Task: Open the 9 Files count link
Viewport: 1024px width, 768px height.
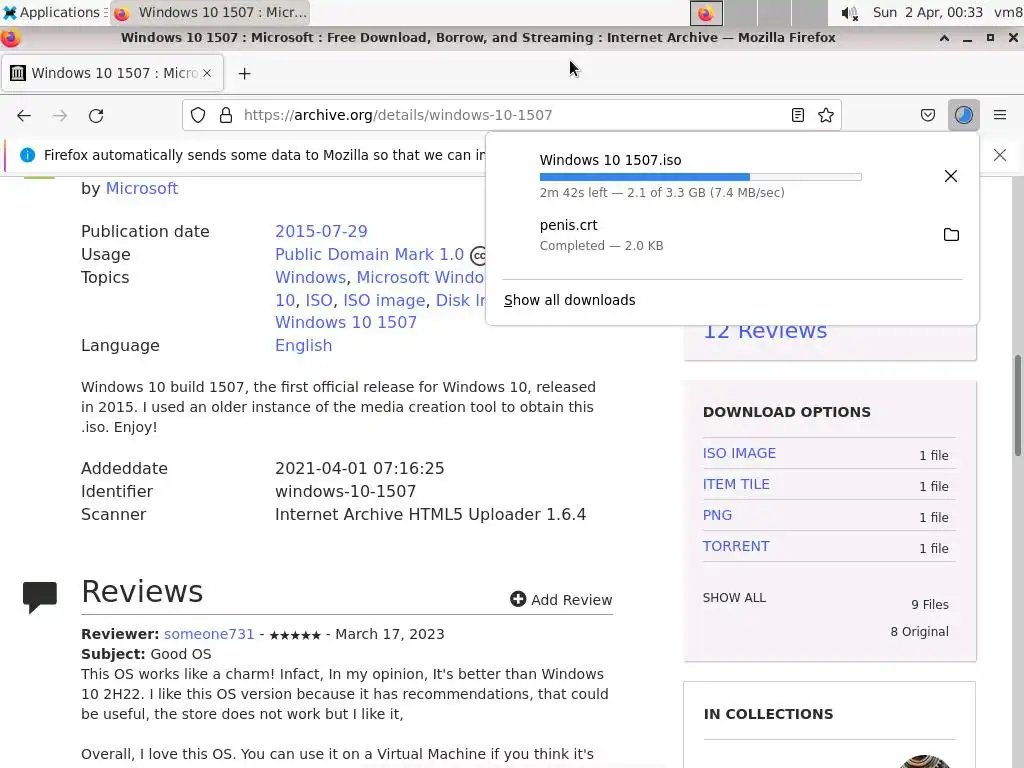Action: [x=930, y=605]
